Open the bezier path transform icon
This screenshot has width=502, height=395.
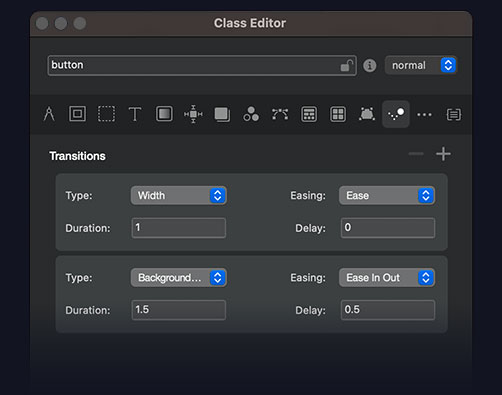[x=280, y=114]
